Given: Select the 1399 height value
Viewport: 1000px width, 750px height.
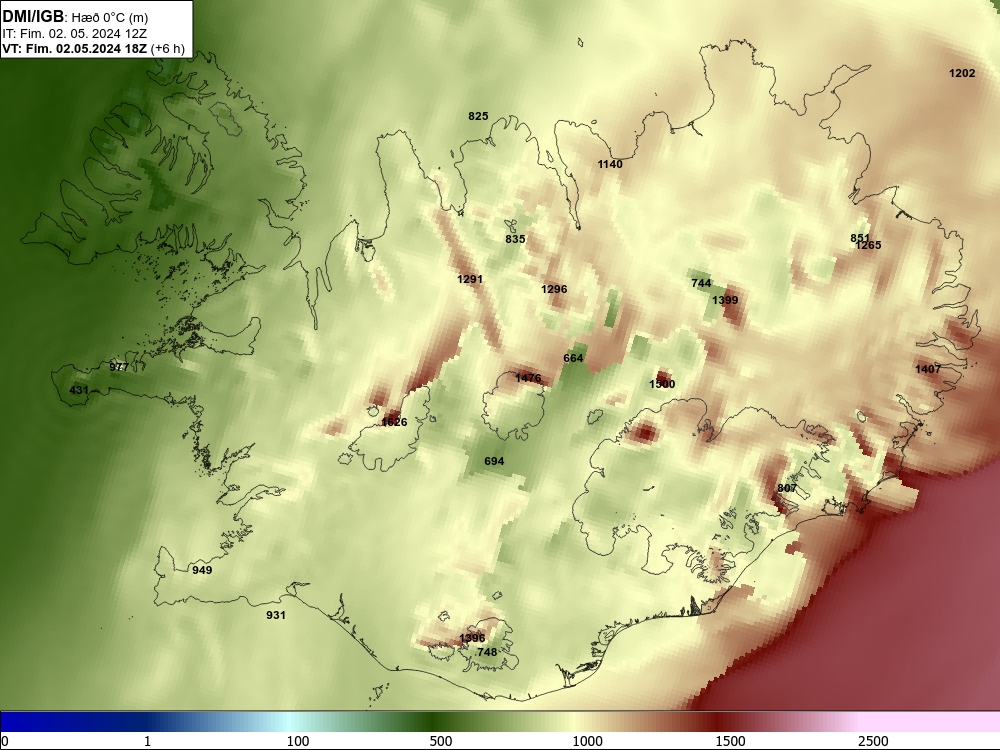Looking at the screenshot, I should click(725, 300).
